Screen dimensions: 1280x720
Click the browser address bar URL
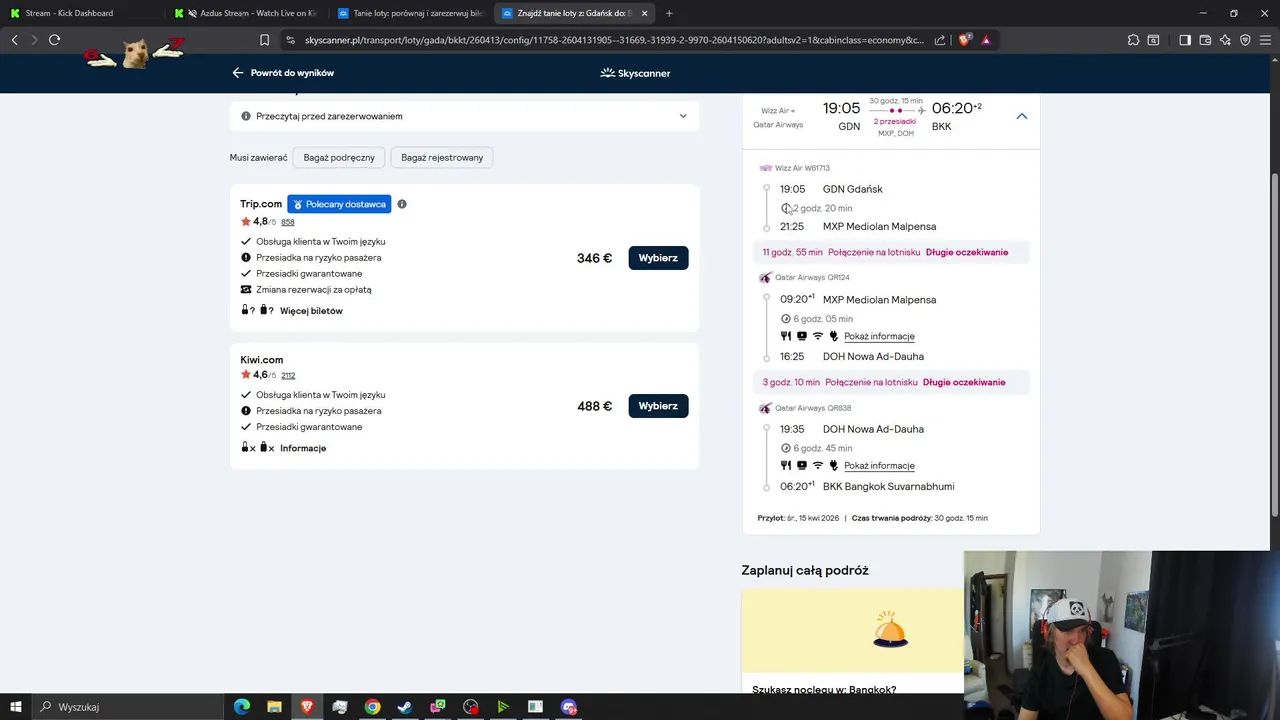point(614,40)
